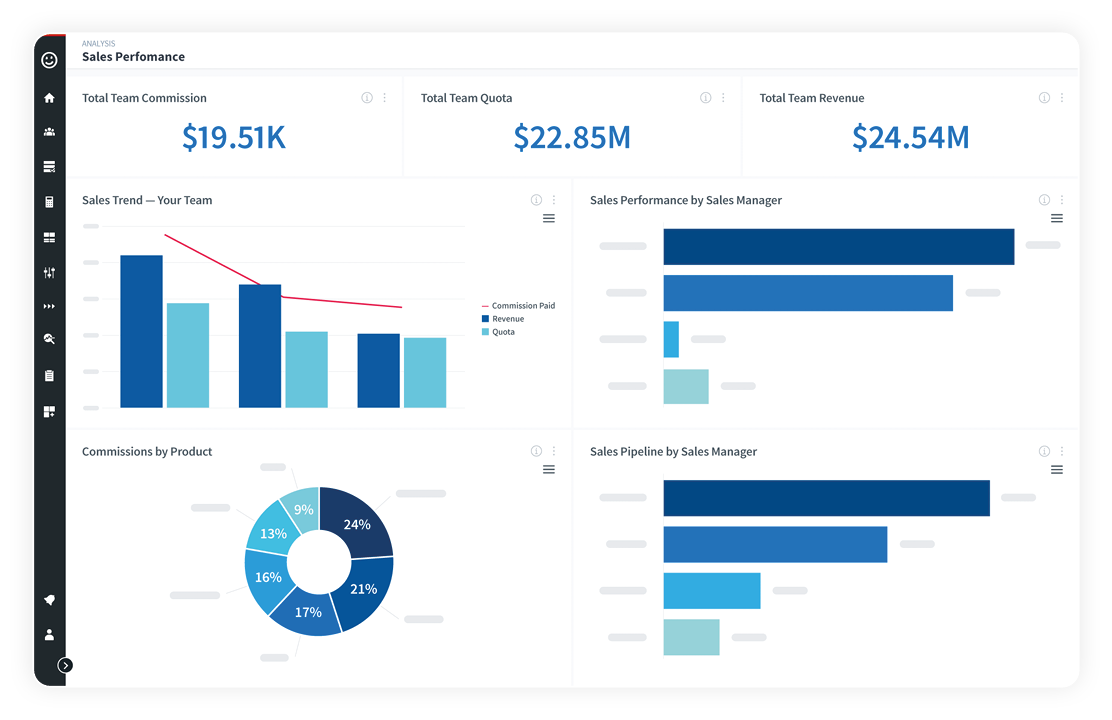Show info for Commissions by Product chart
This screenshot has width=1112, height=720.
536,451
